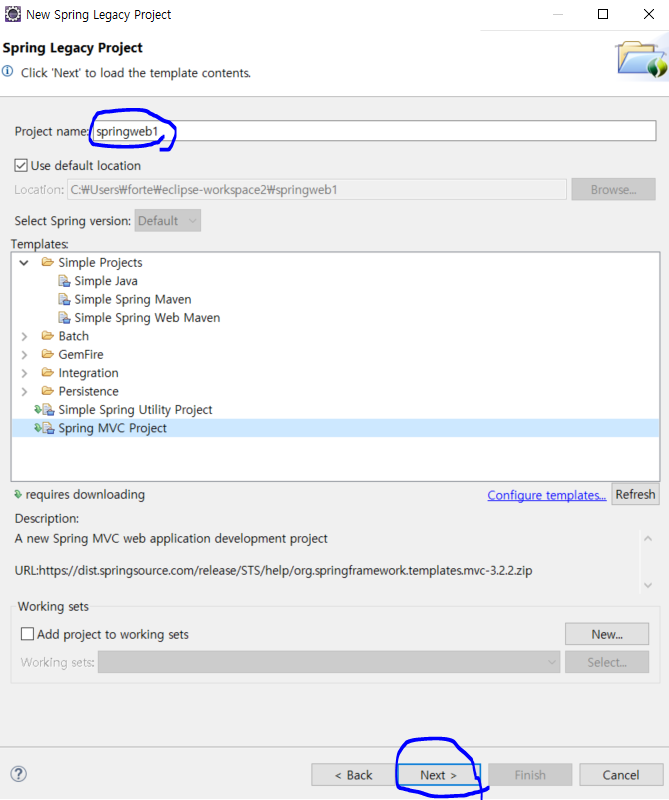Cancel the New Spring Legacy Project wizard
669x800 pixels.
(621, 775)
